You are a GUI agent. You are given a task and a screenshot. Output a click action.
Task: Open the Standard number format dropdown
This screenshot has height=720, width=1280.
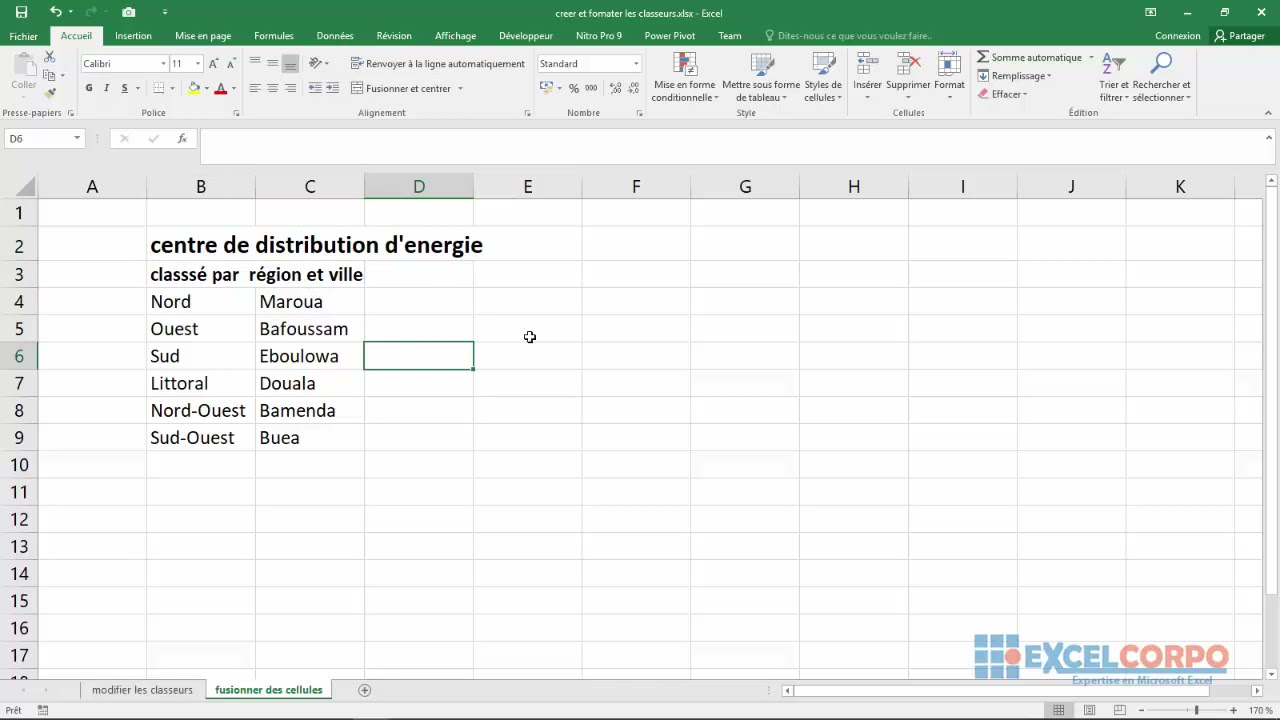tap(635, 63)
